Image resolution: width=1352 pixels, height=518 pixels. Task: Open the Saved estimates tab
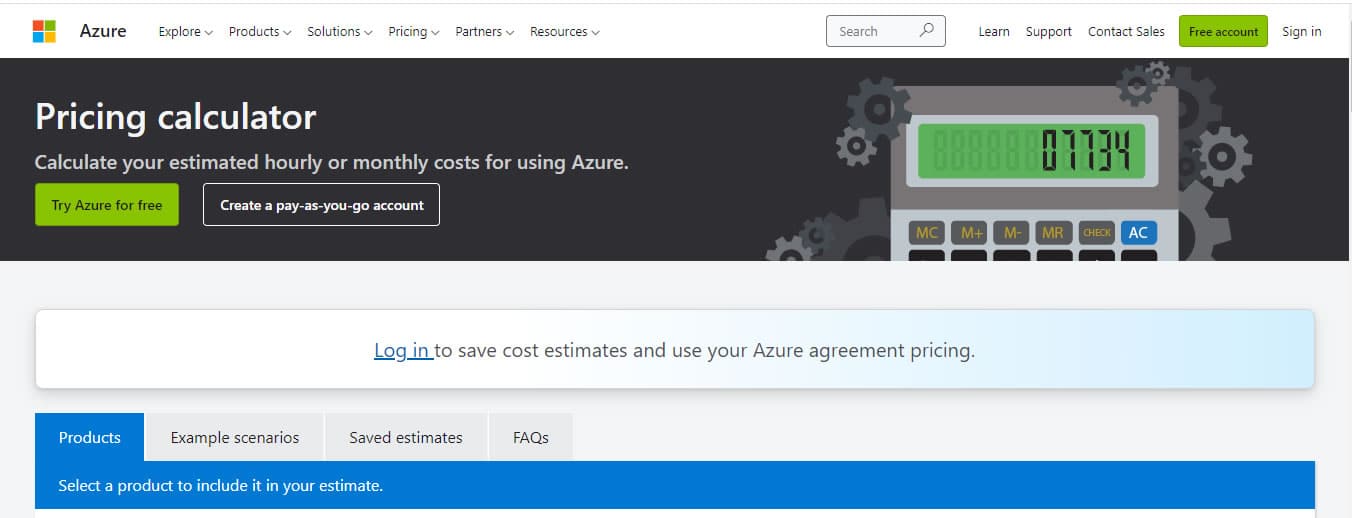pyautogui.click(x=405, y=437)
